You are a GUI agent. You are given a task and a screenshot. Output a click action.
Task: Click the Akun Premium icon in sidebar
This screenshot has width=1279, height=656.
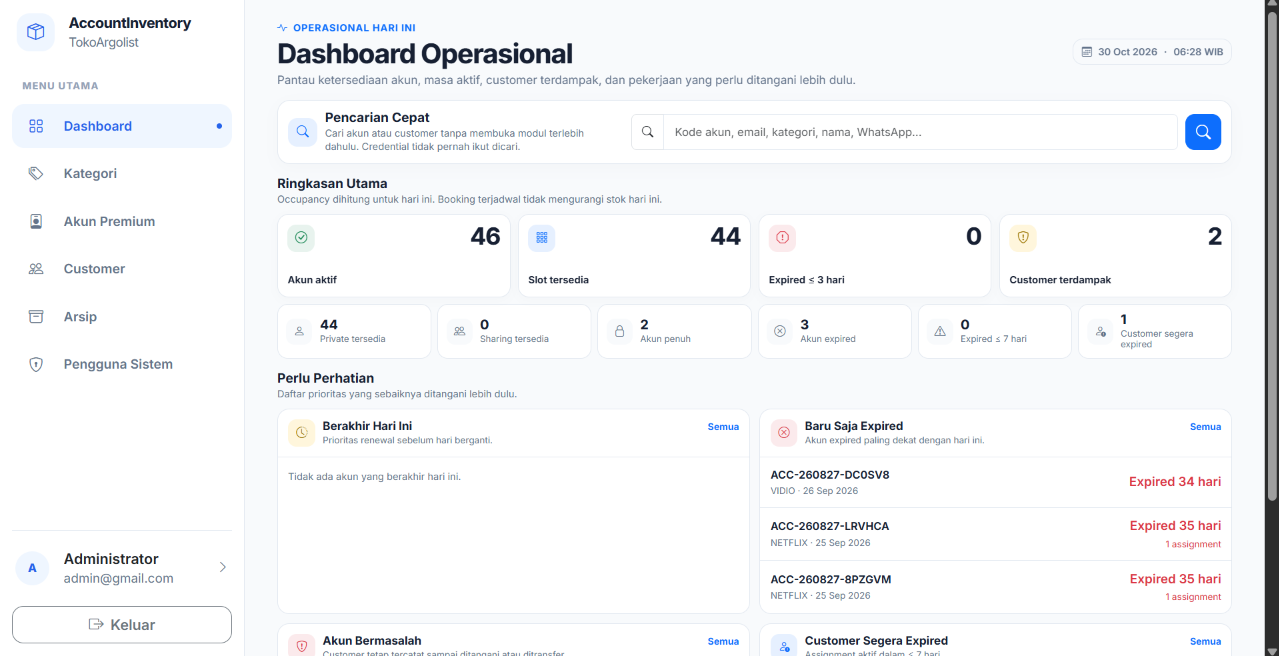point(36,222)
